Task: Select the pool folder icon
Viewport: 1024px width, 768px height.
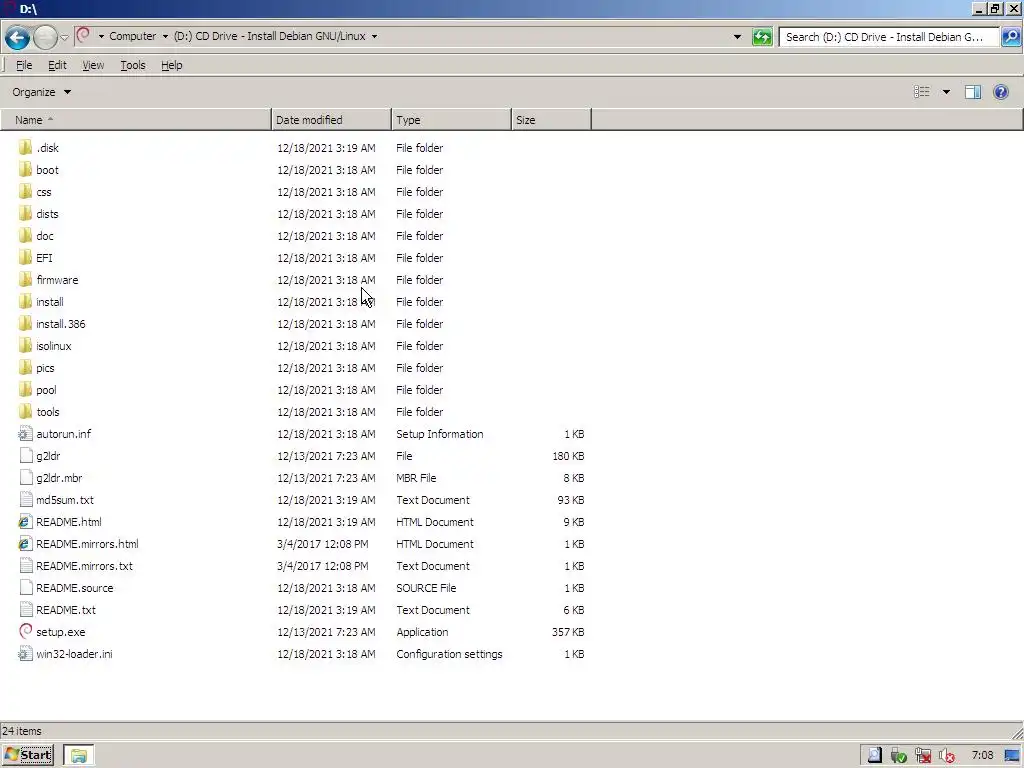Action: point(25,390)
